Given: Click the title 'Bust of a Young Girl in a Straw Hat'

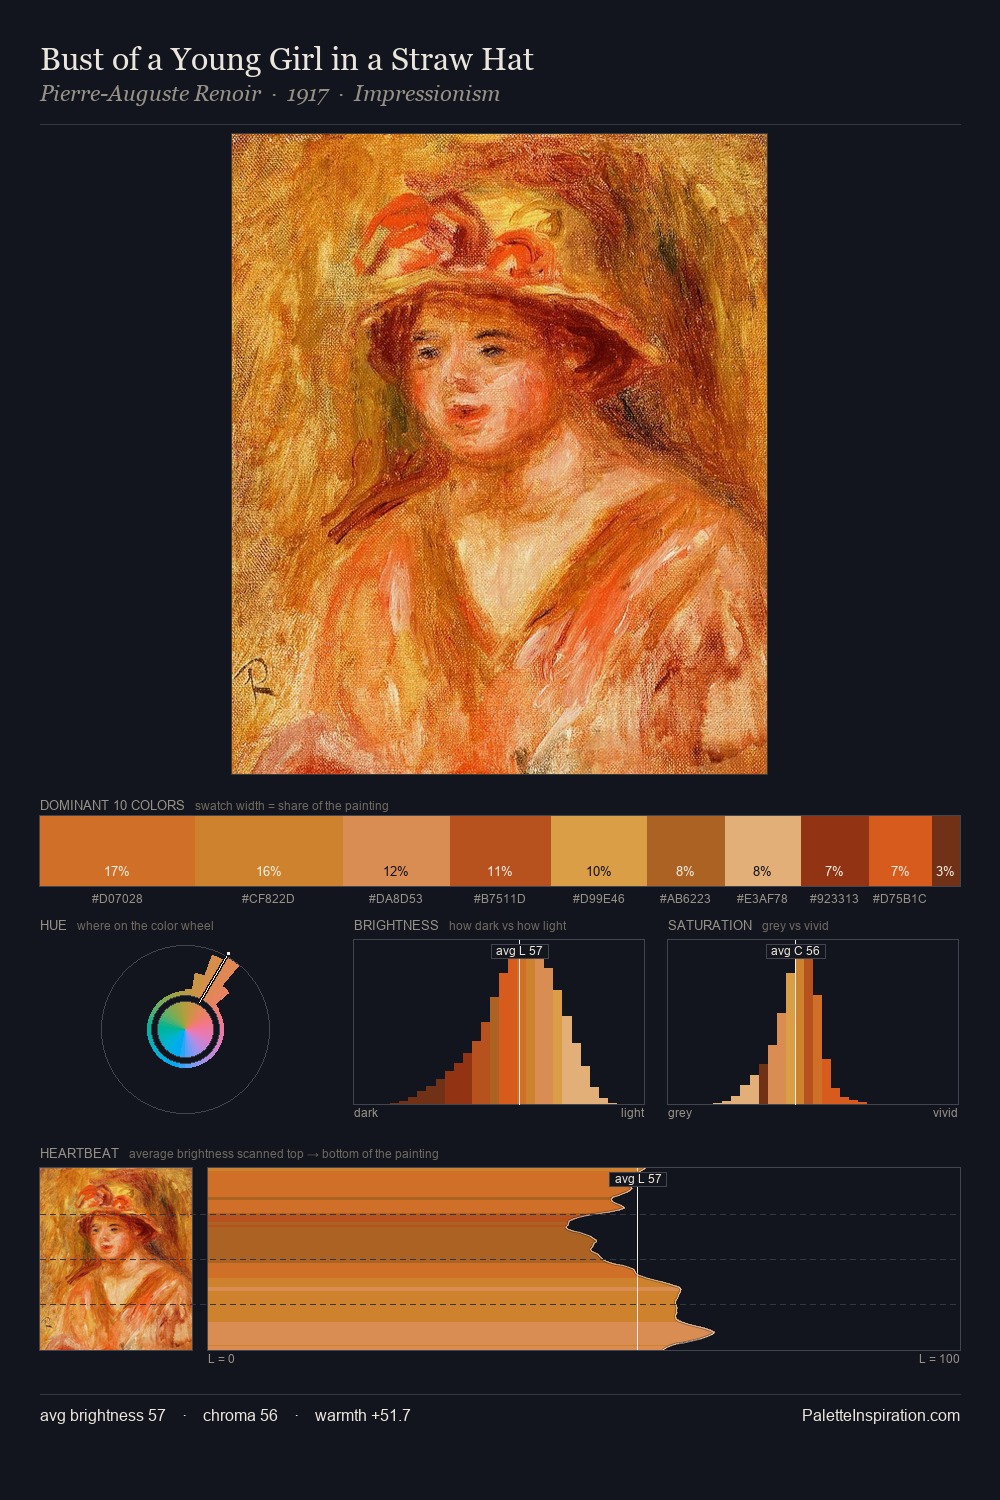Looking at the screenshot, I should click(x=287, y=60).
